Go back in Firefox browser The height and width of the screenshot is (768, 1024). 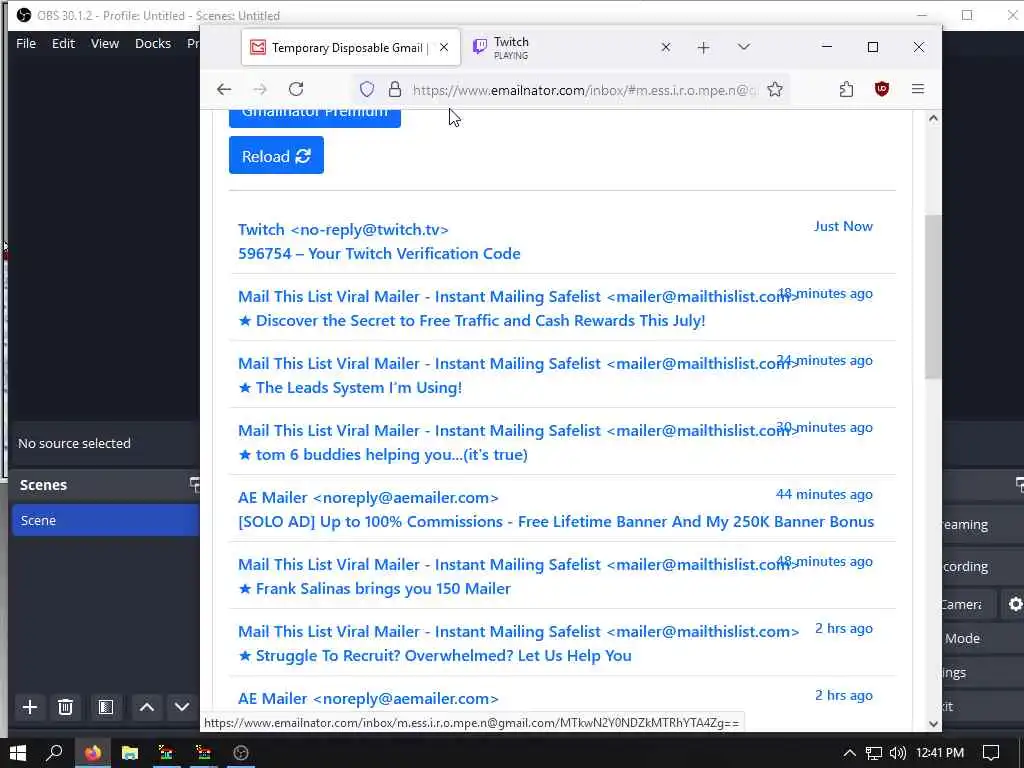point(224,89)
